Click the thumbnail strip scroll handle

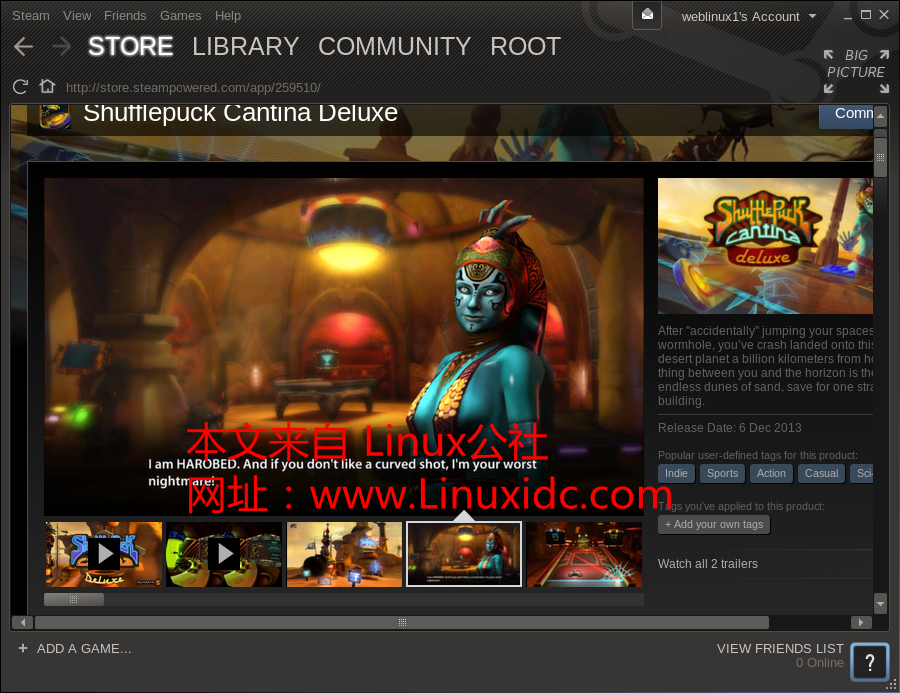(74, 599)
